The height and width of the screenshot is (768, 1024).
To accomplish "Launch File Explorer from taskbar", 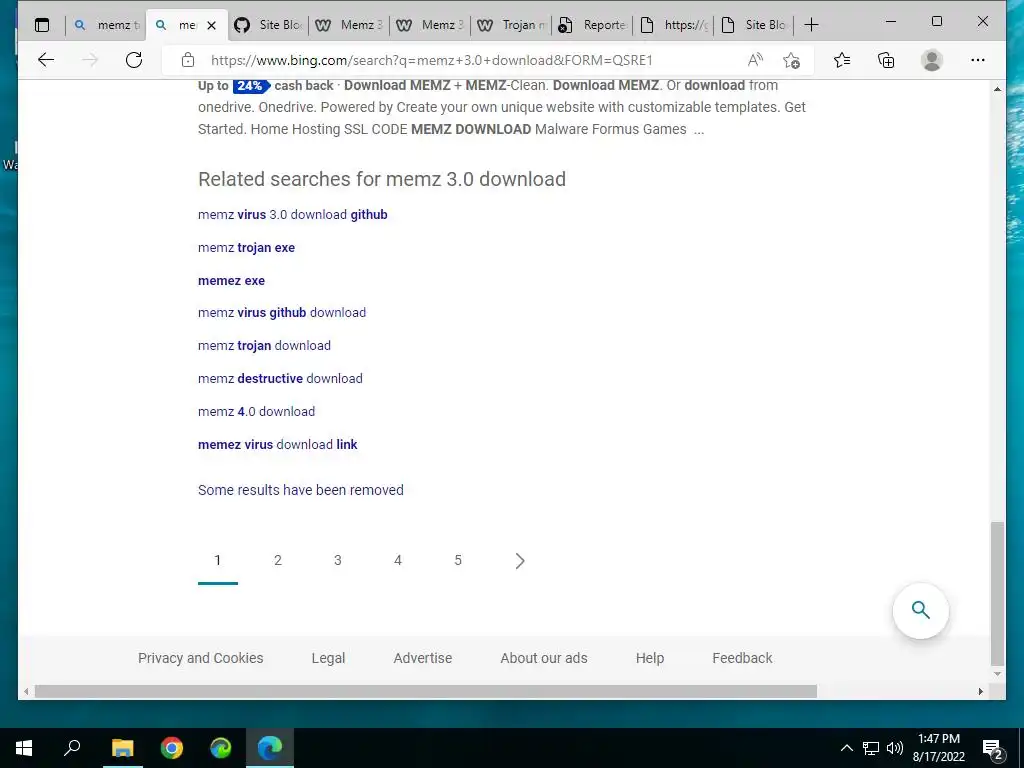I will tap(122, 748).
